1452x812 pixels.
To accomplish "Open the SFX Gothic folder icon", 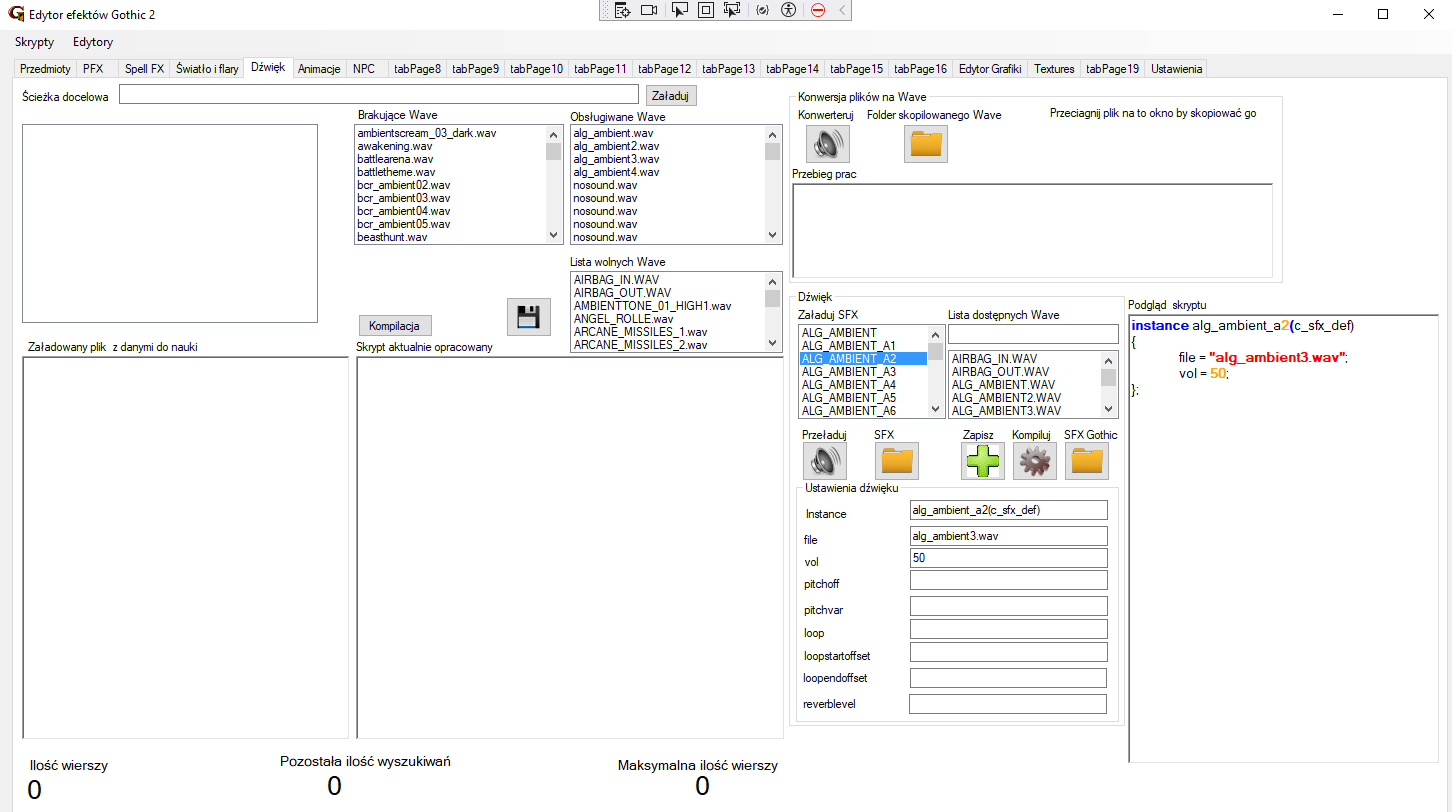I will (1086, 461).
